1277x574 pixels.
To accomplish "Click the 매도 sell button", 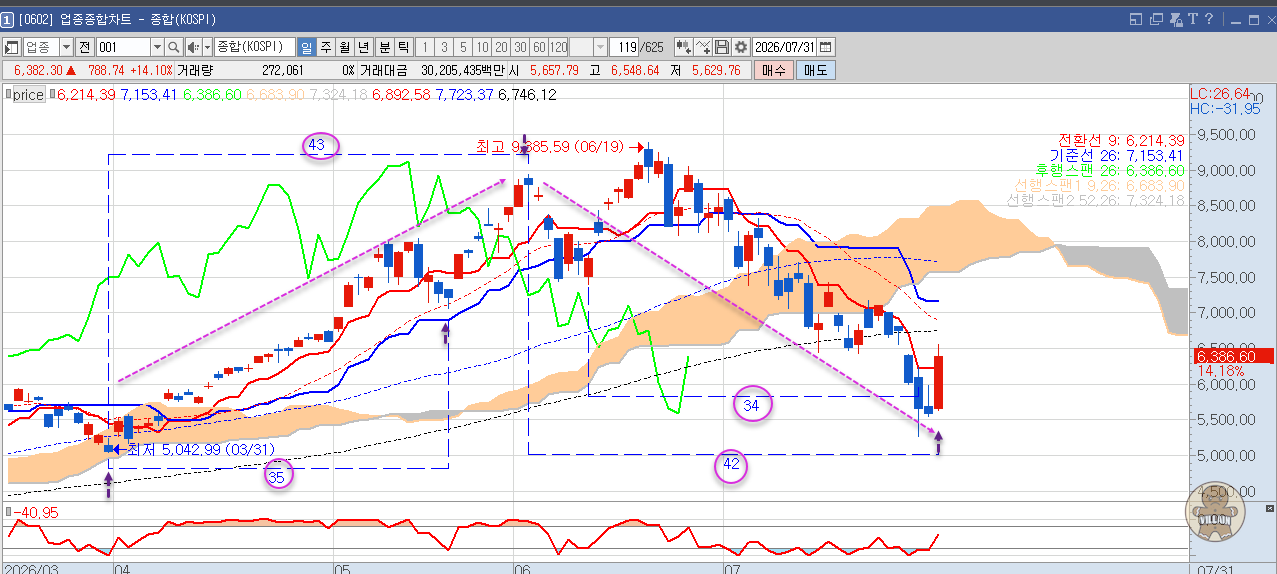I will click(815, 70).
